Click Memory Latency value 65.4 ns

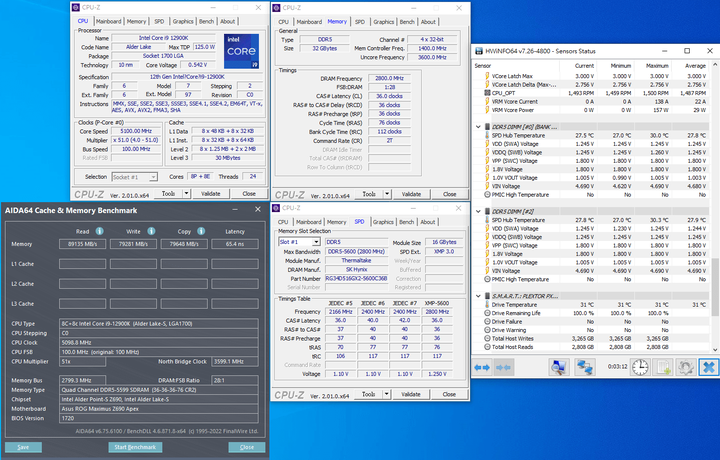(x=235, y=244)
